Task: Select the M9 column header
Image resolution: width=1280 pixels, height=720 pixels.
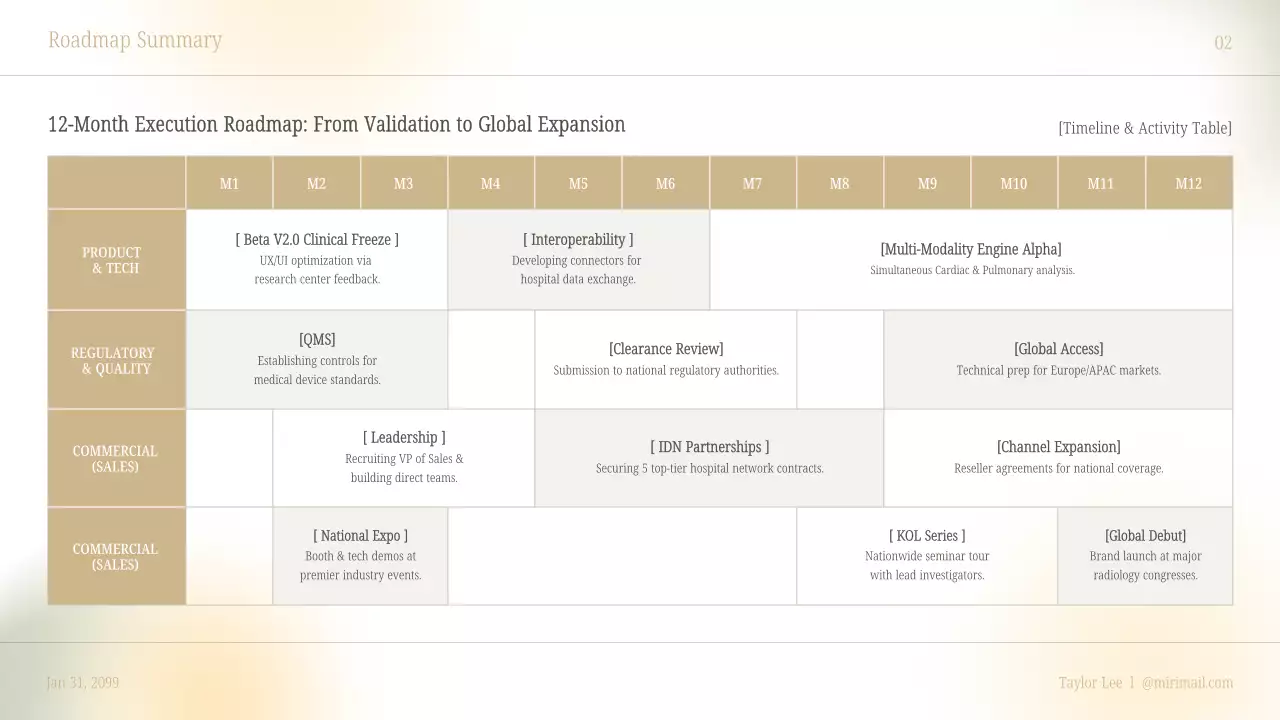Action: [927, 183]
